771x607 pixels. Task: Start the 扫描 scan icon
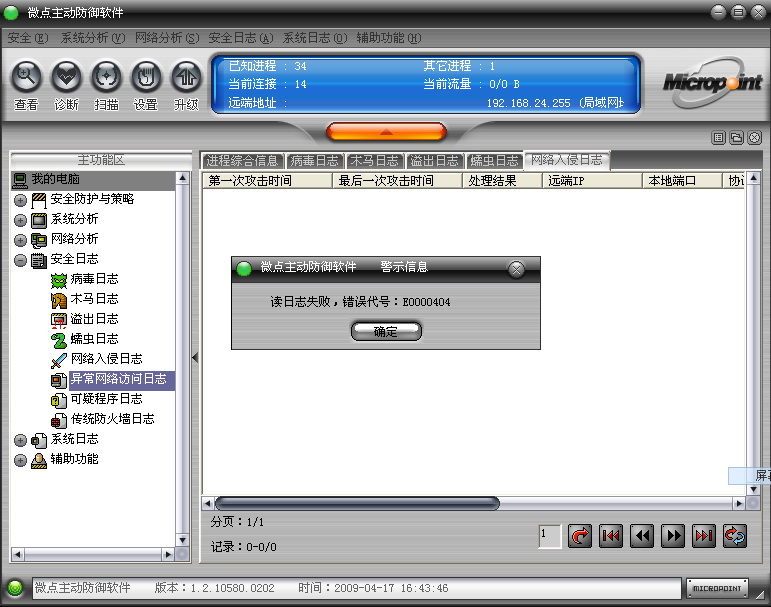point(106,77)
